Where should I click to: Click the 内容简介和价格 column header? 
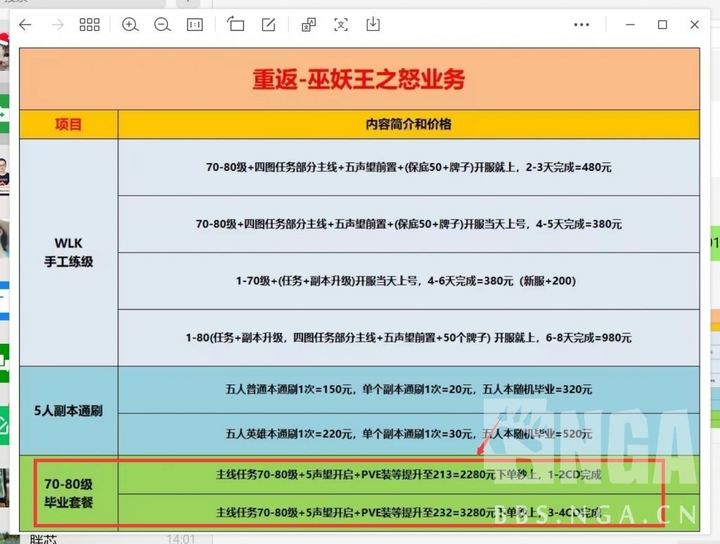(x=409, y=124)
